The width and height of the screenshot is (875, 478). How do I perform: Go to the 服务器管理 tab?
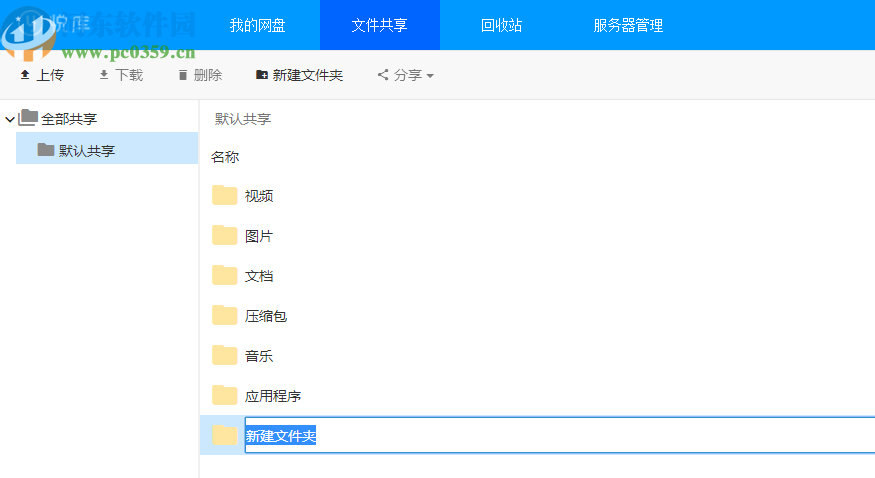(628, 25)
